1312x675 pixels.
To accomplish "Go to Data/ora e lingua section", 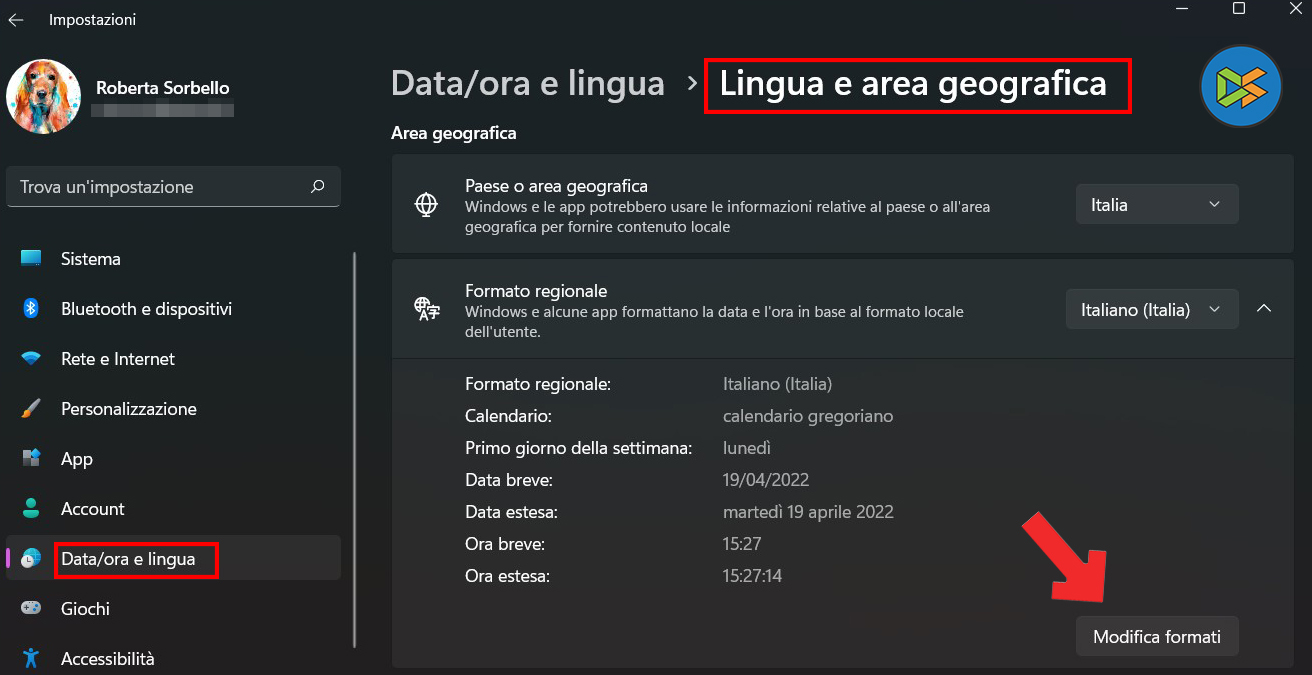I will pos(128,559).
